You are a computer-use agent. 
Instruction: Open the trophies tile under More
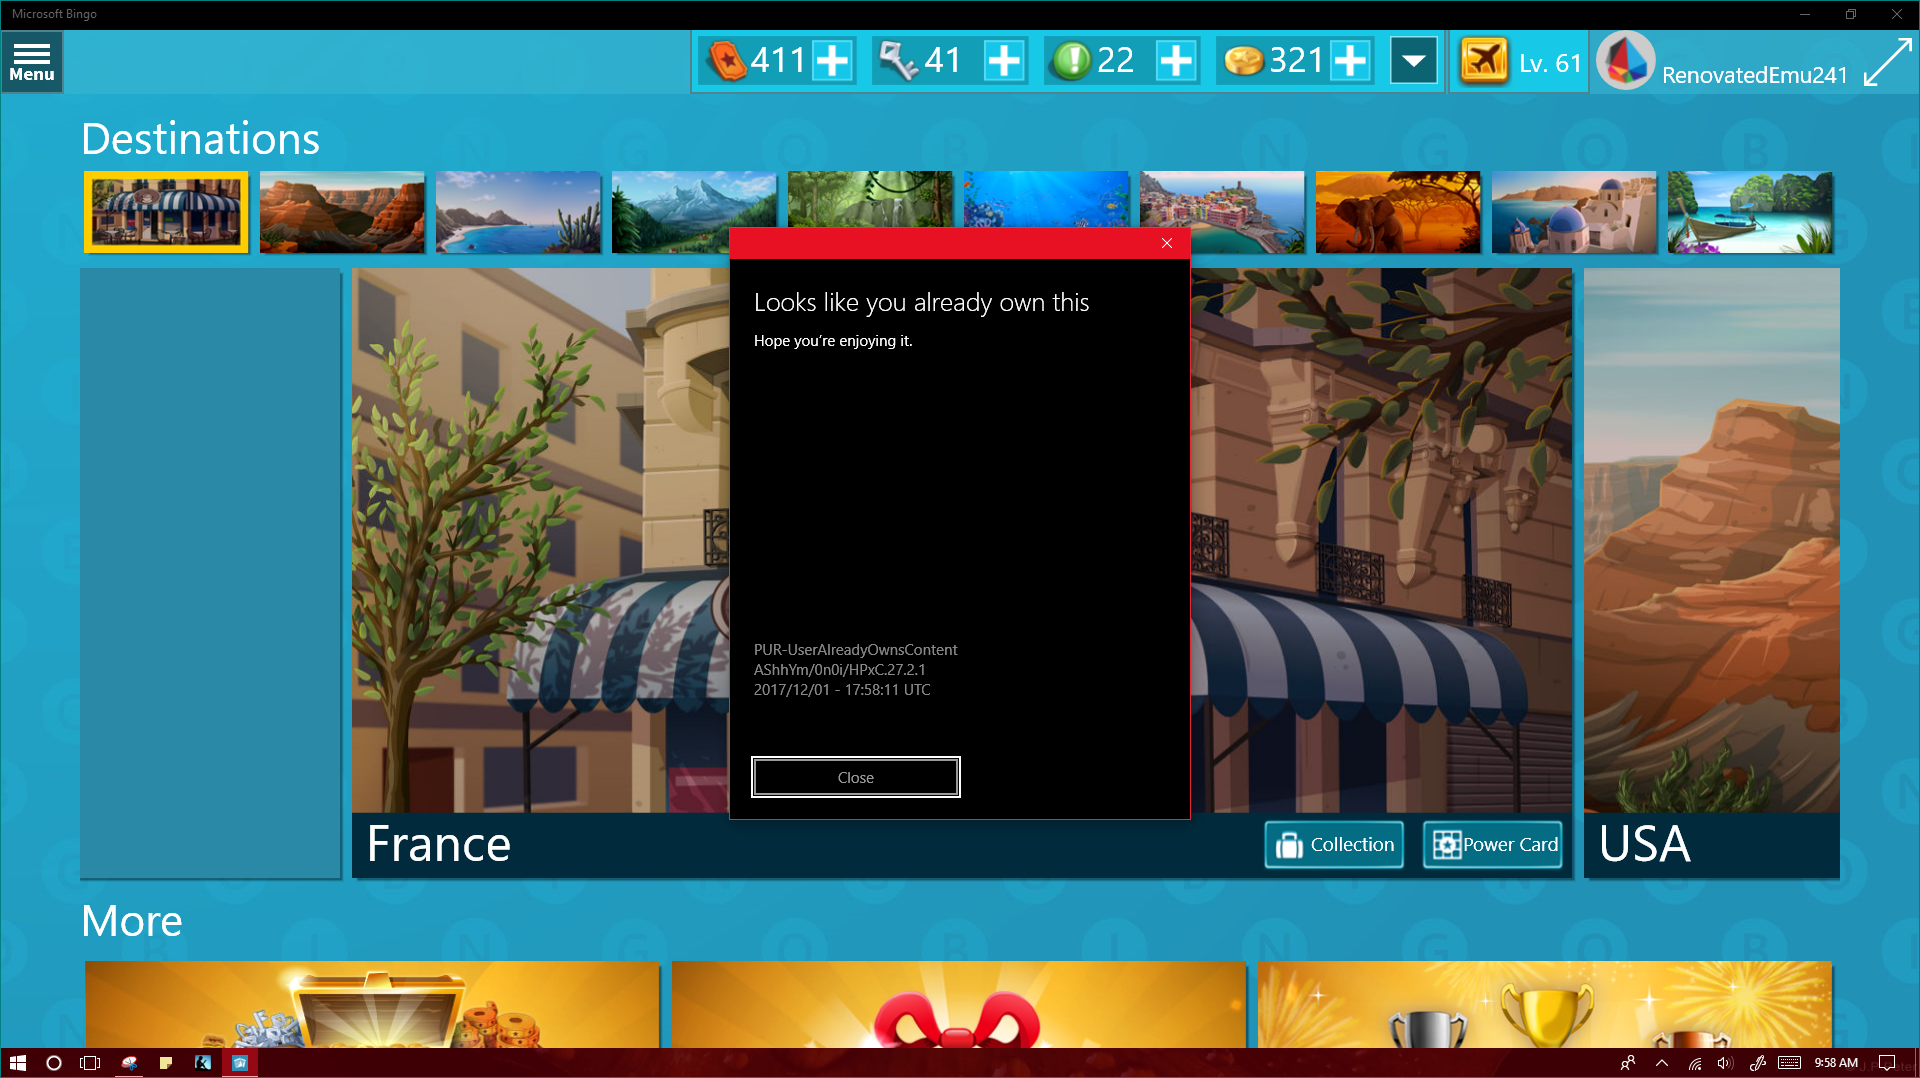click(1544, 1004)
